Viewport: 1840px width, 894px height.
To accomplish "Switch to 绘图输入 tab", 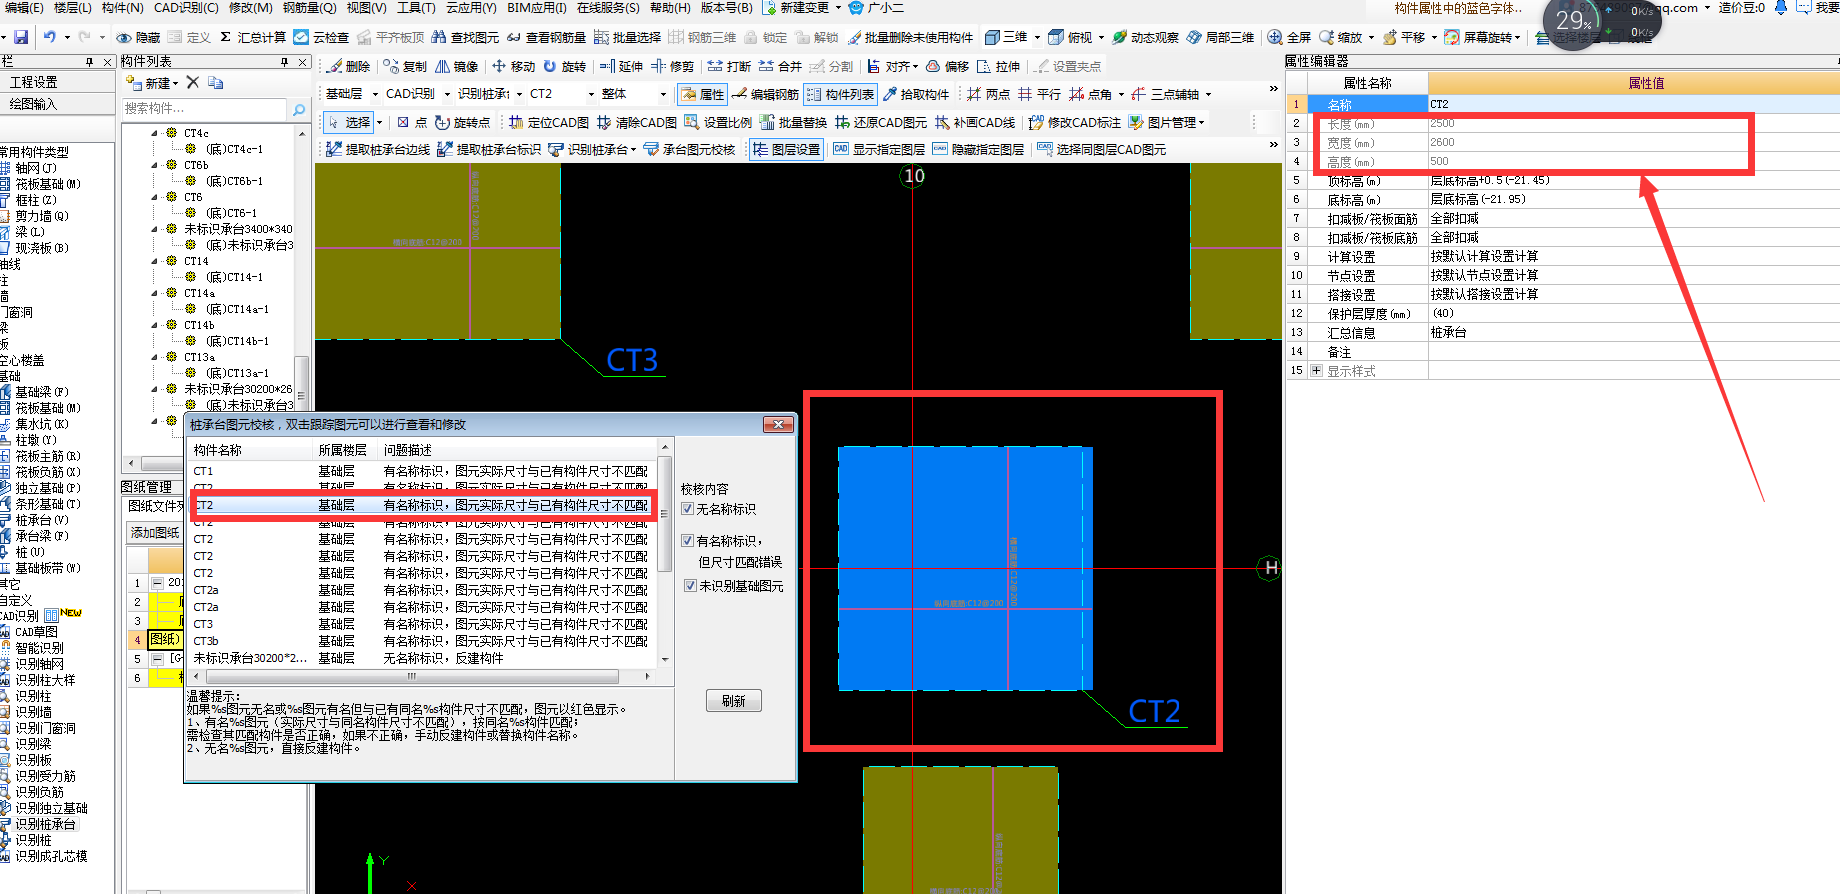I will (x=57, y=104).
